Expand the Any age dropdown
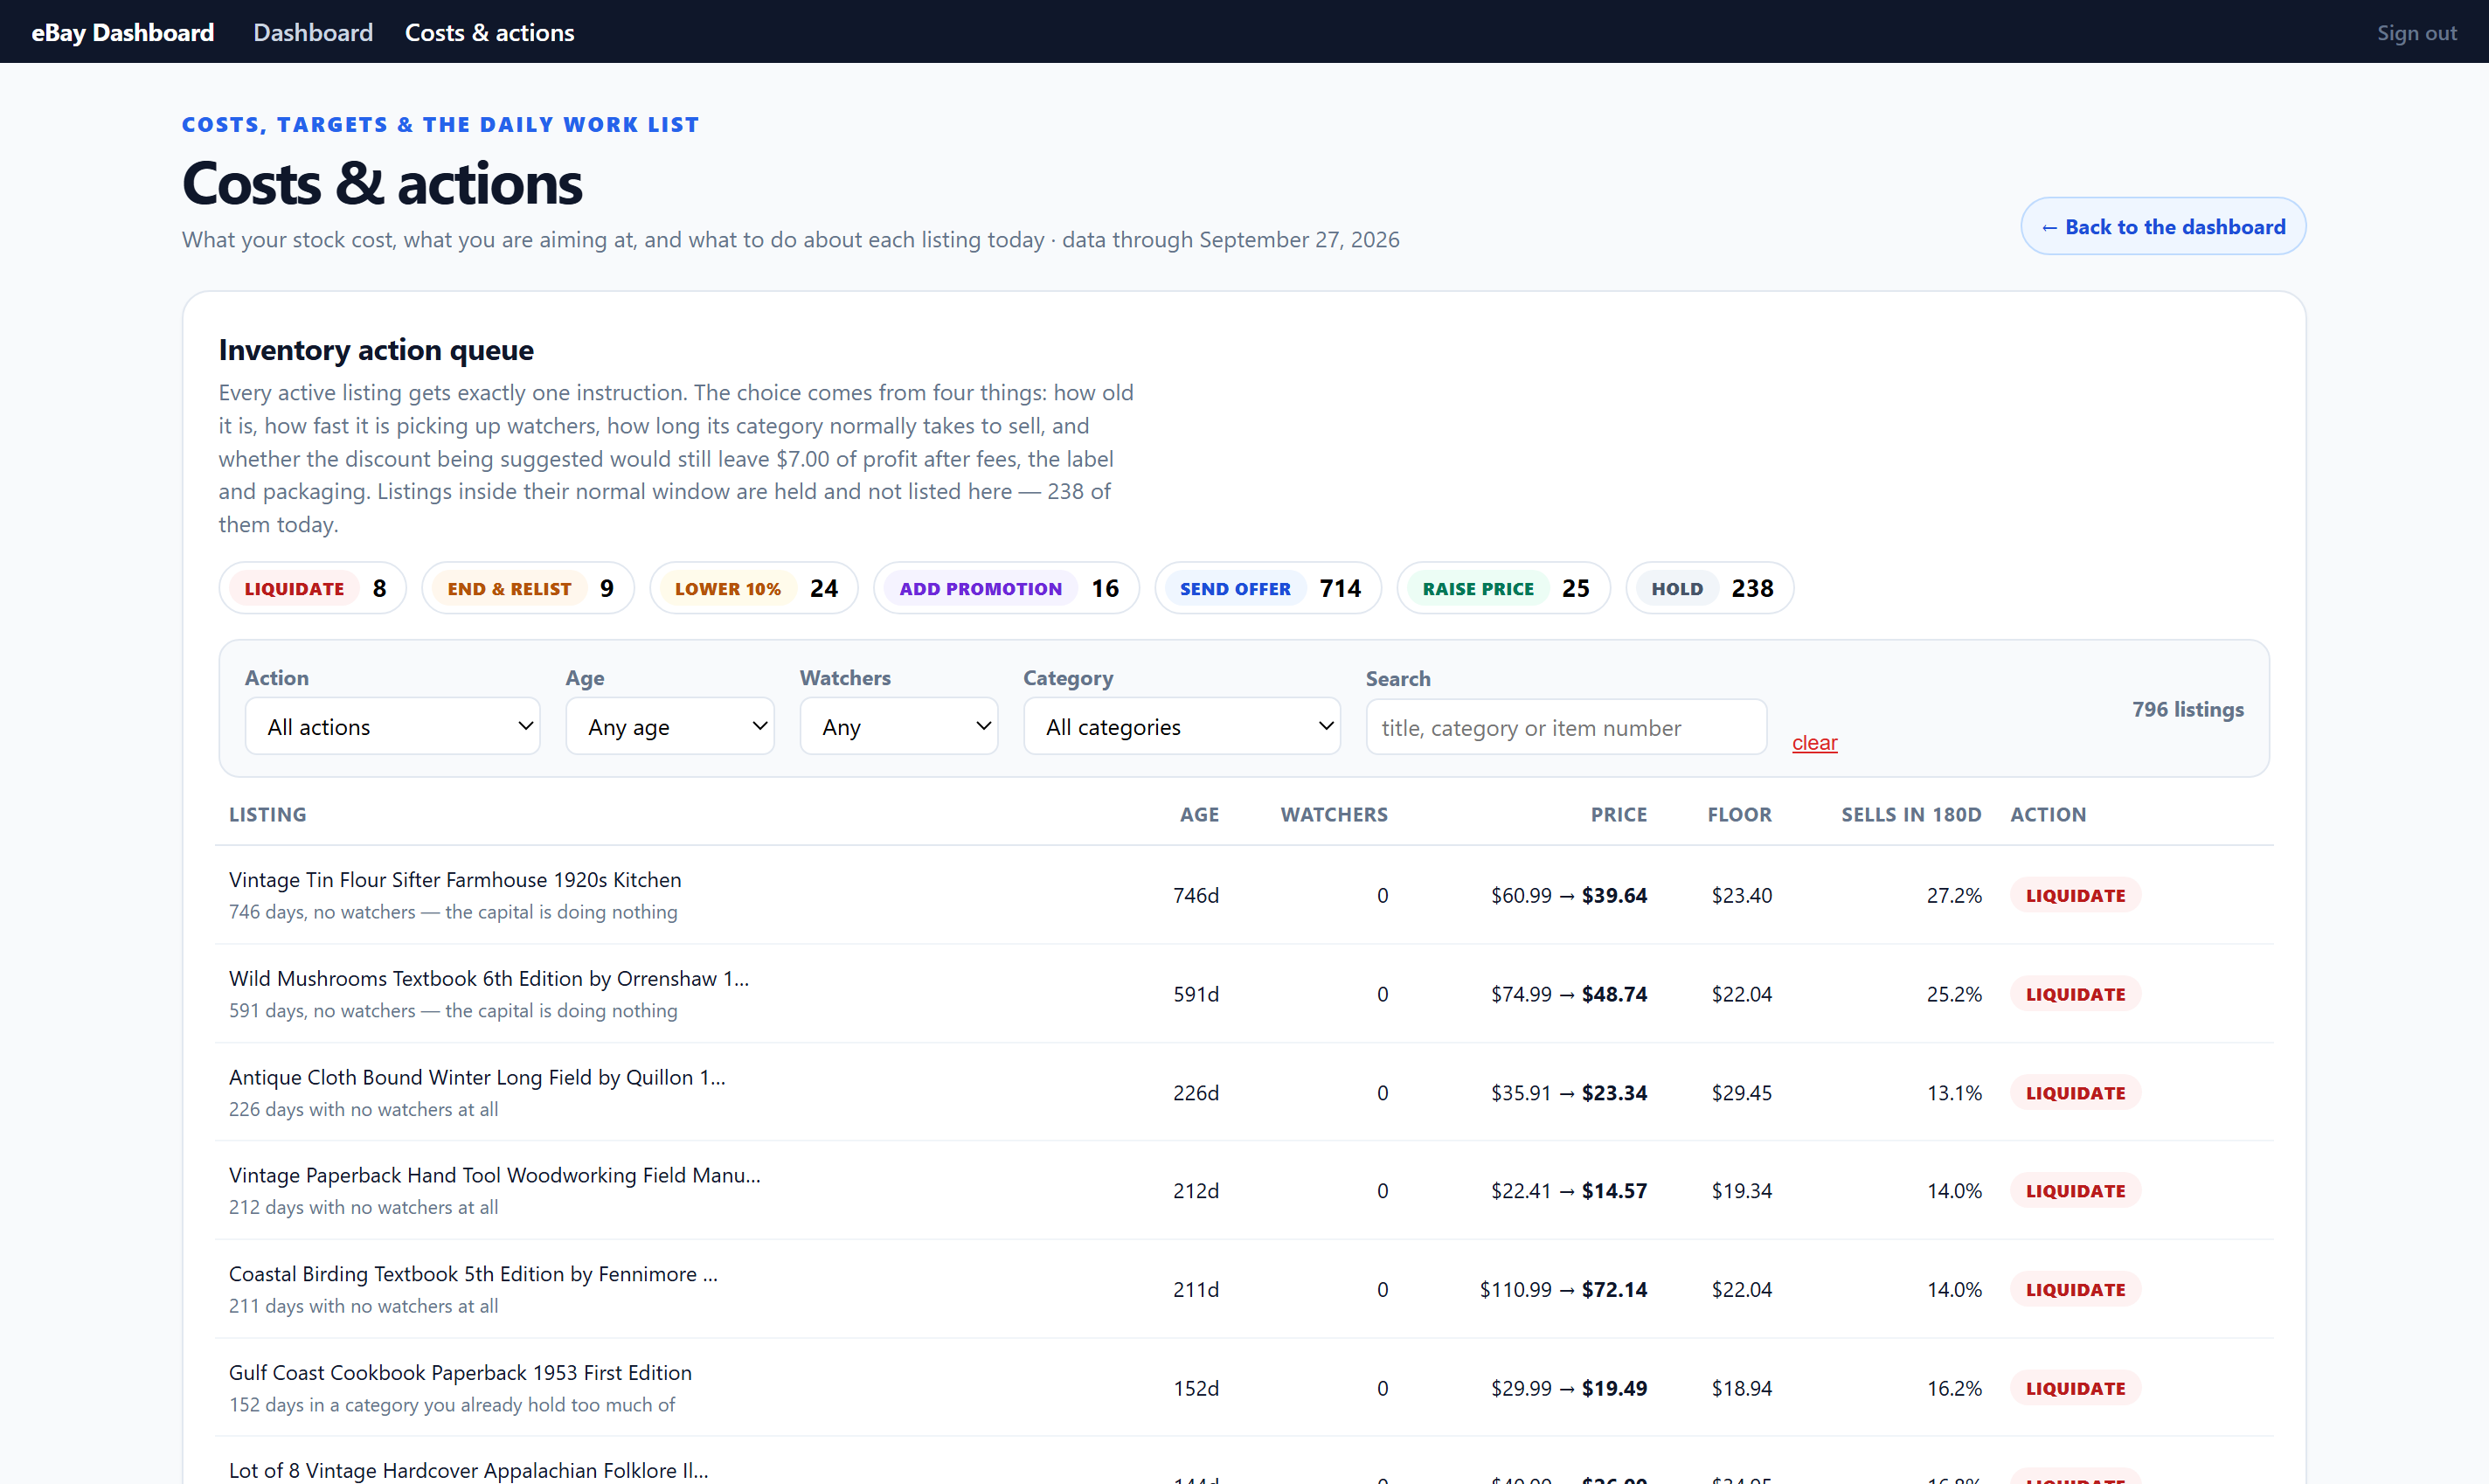 (669, 726)
